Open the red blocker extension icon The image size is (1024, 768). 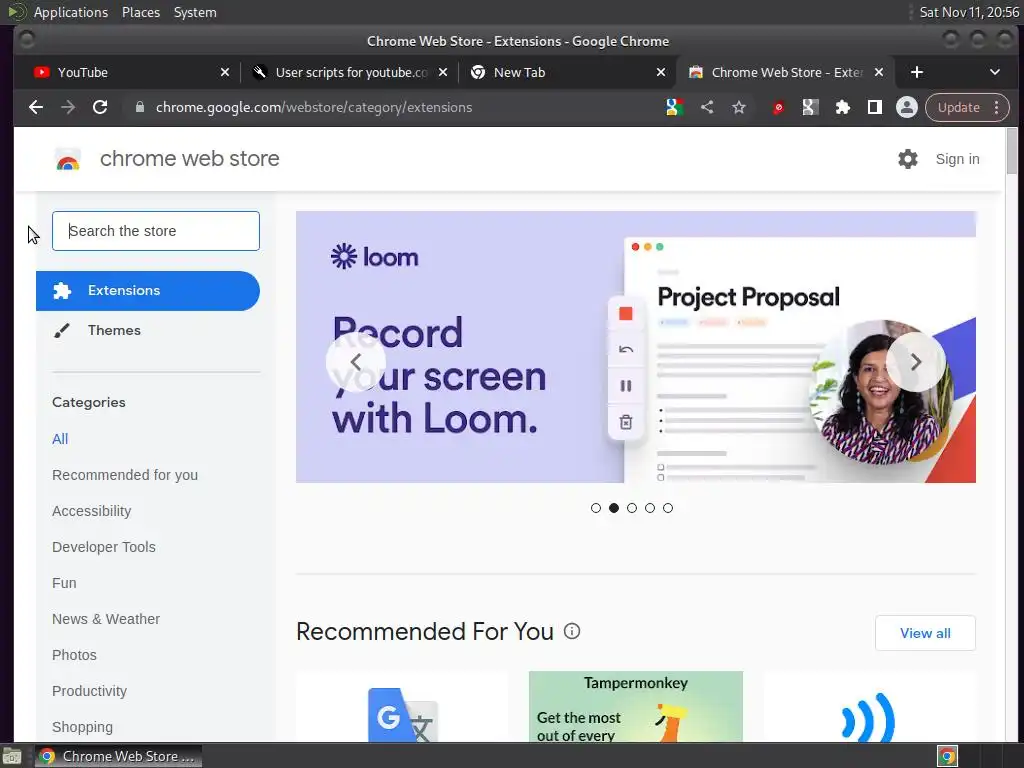pos(778,108)
